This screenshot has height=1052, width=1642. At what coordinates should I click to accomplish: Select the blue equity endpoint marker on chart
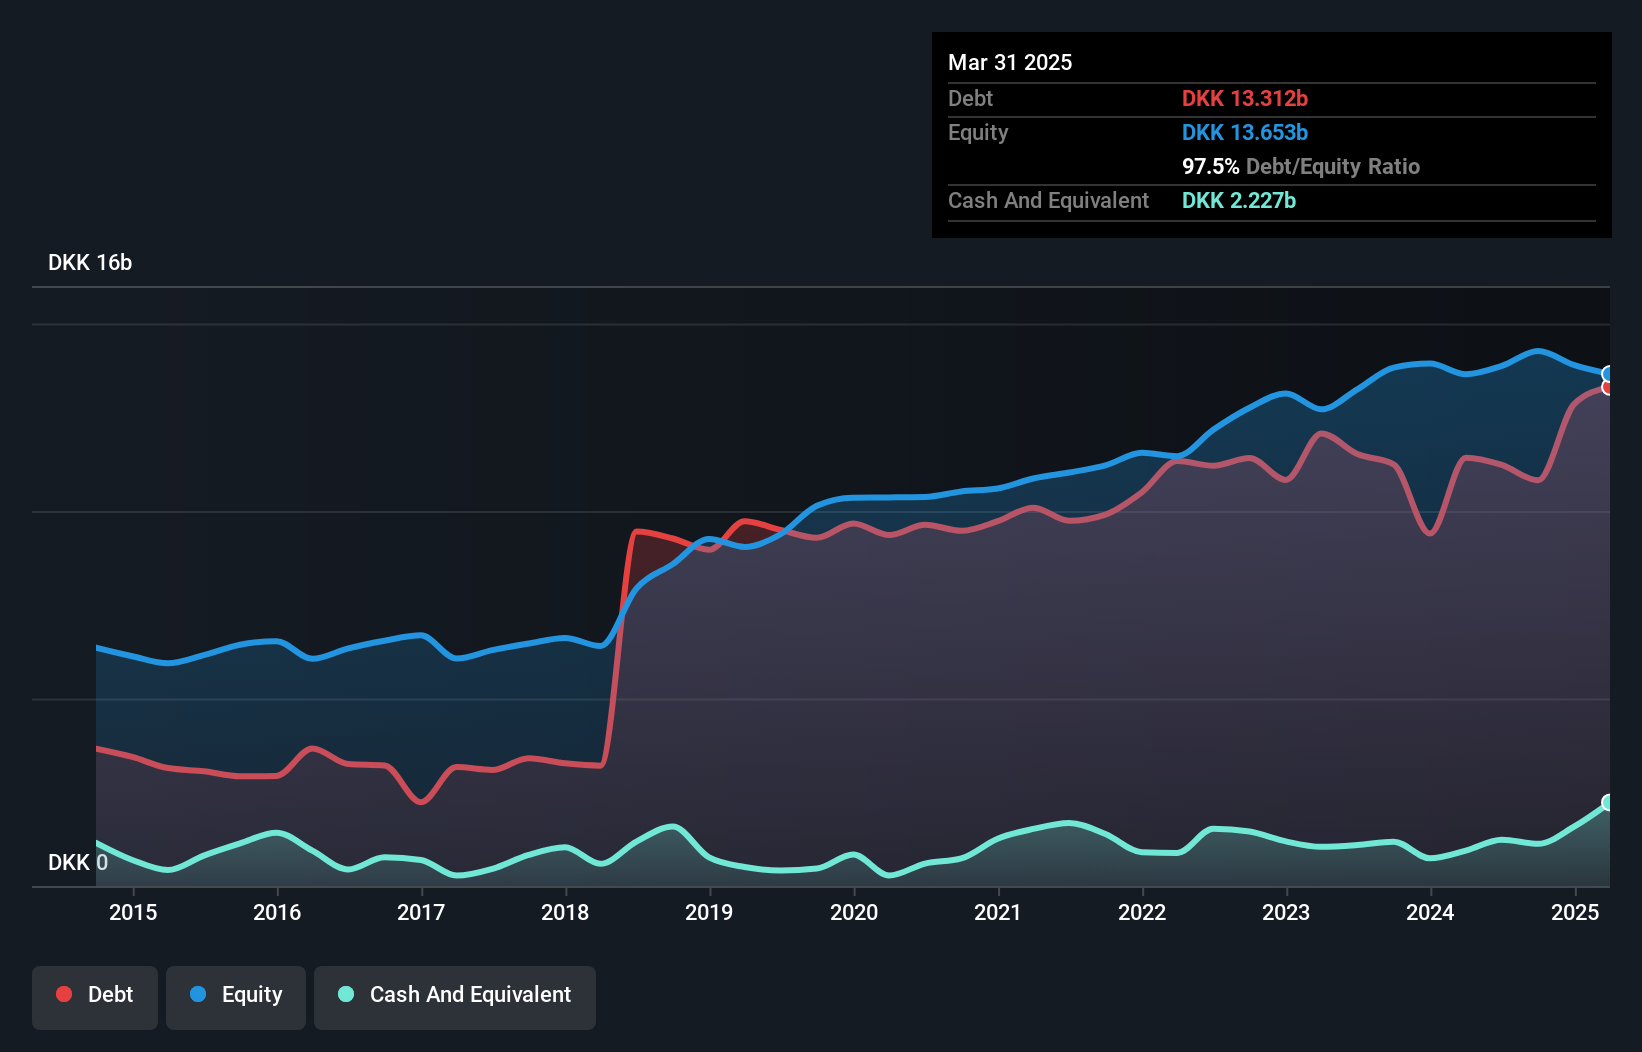pyautogui.click(x=1608, y=374)
